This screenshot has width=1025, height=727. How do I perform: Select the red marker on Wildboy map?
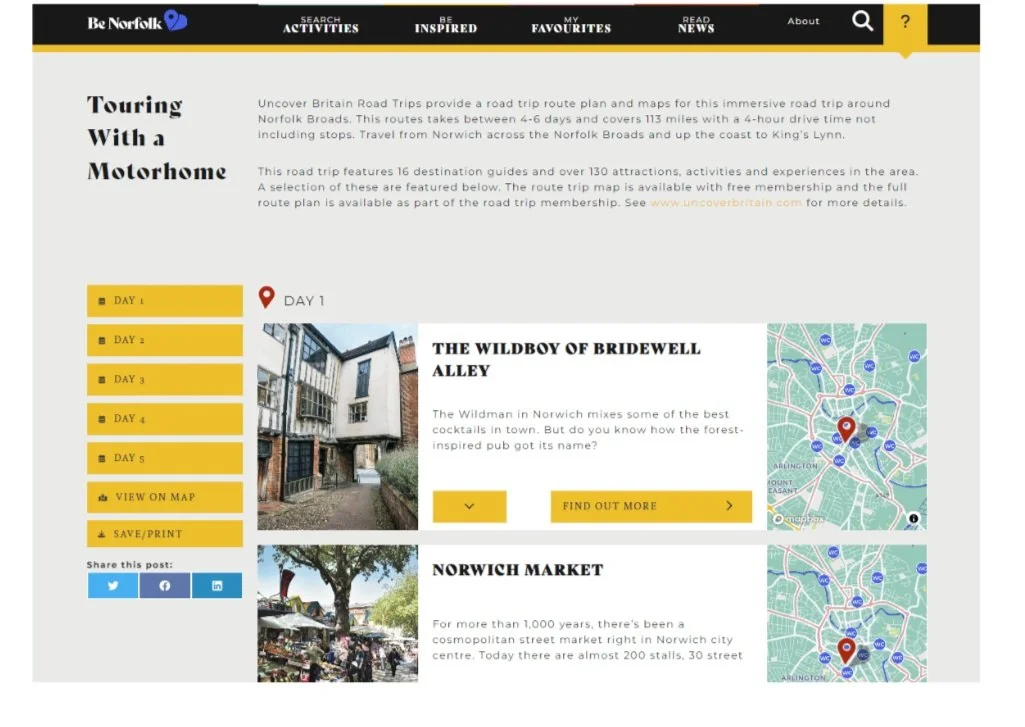(847, 430)
